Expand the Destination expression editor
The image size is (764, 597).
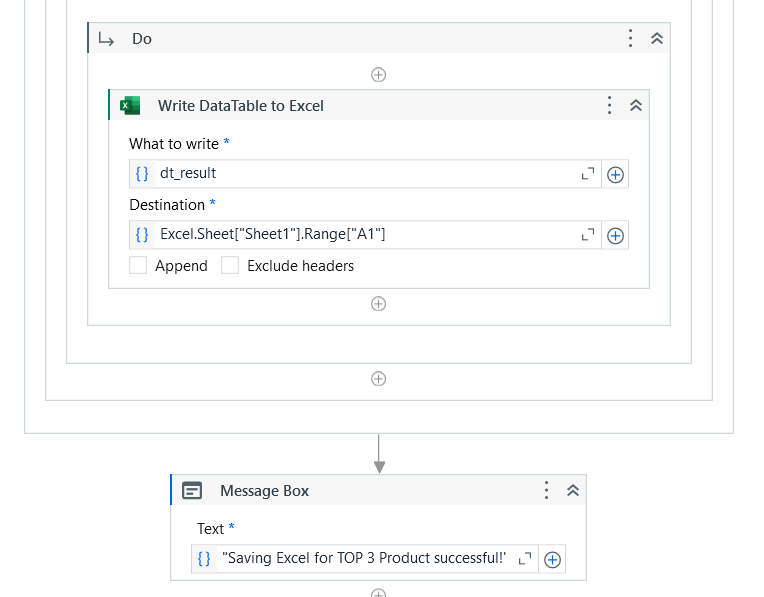[x=588, y=235]
